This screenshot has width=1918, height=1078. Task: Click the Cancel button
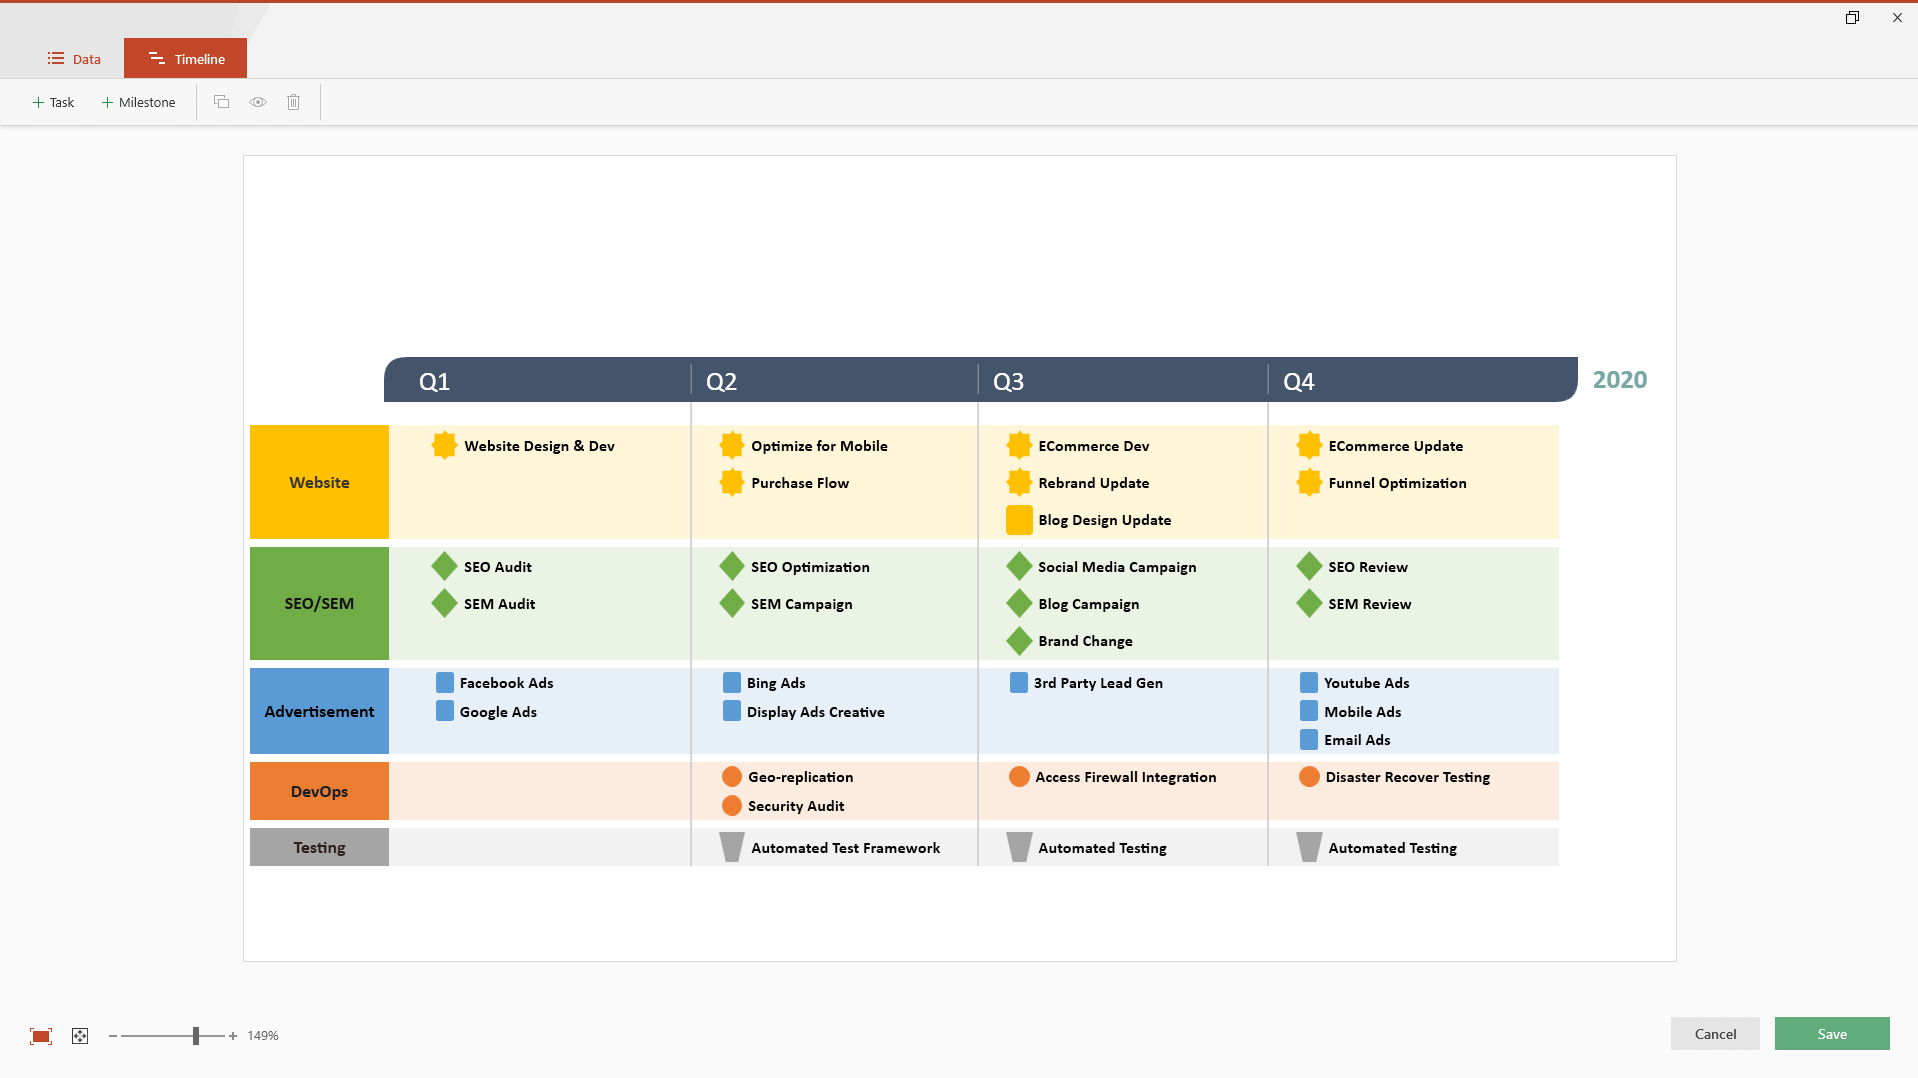pyautogui.click(x=1715, y=1034)
